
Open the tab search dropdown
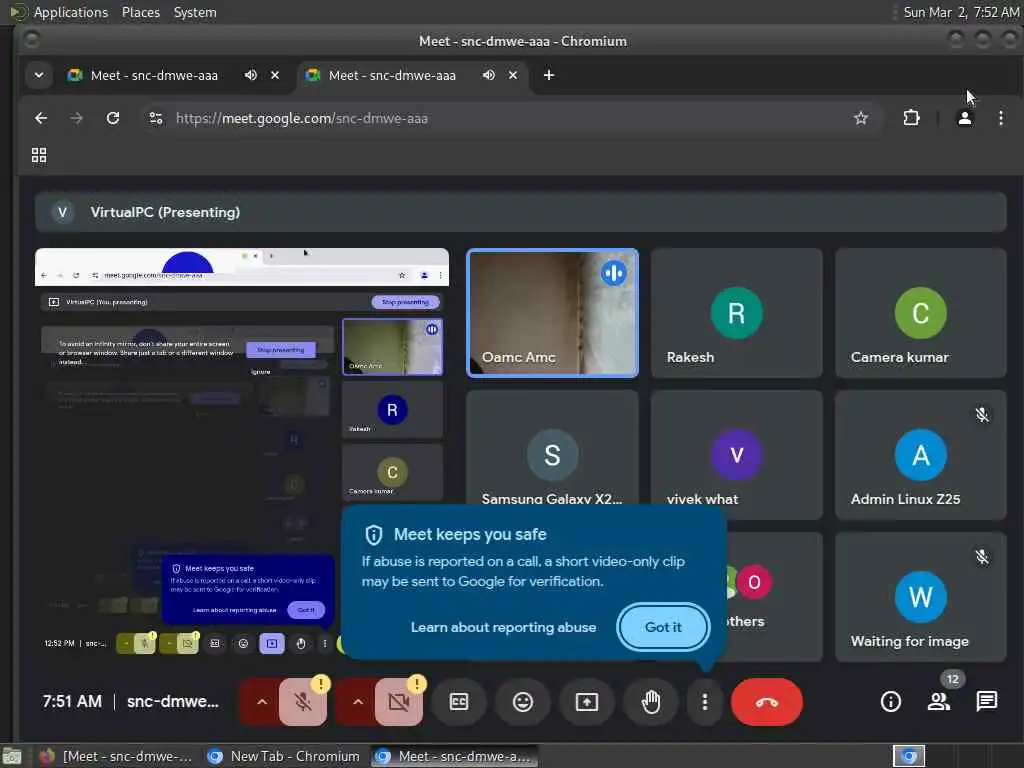(x=39, y=75)
